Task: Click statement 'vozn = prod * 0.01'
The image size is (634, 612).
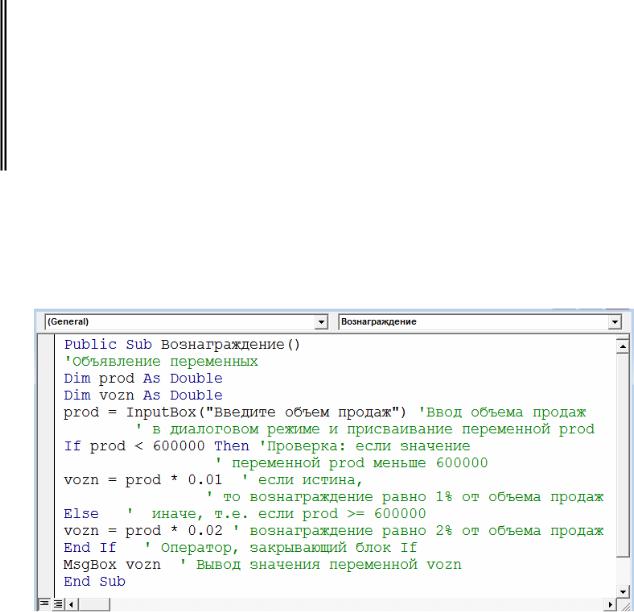Action: click(x=143, y=480)
